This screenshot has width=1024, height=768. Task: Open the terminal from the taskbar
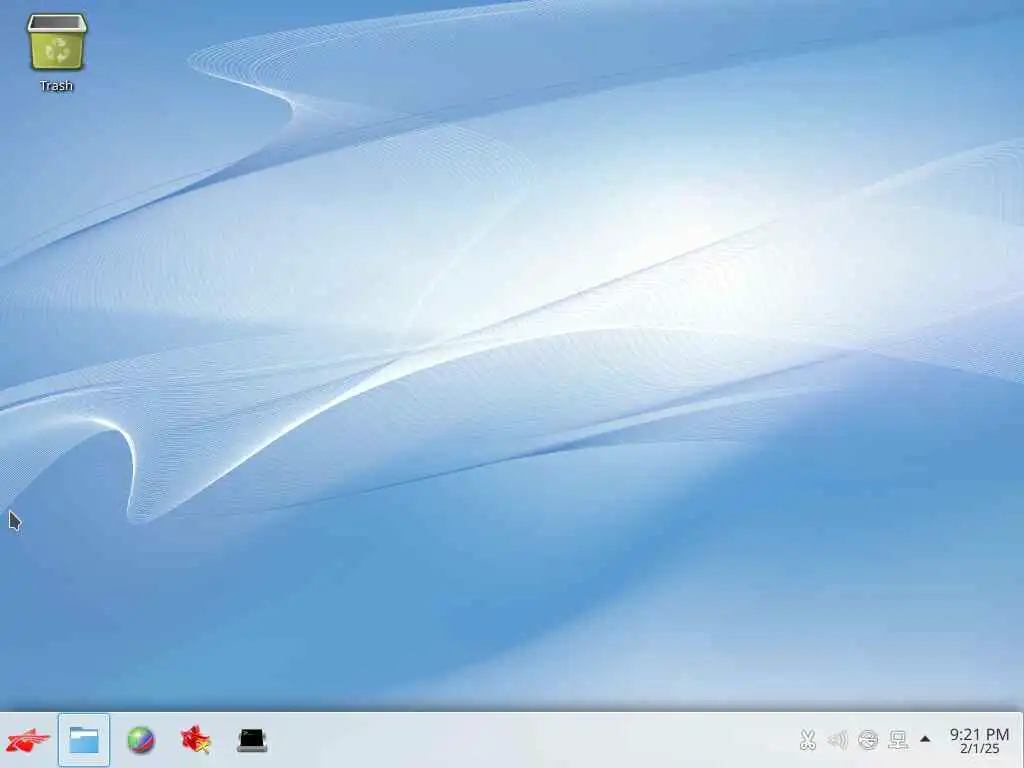pos(252,741)
